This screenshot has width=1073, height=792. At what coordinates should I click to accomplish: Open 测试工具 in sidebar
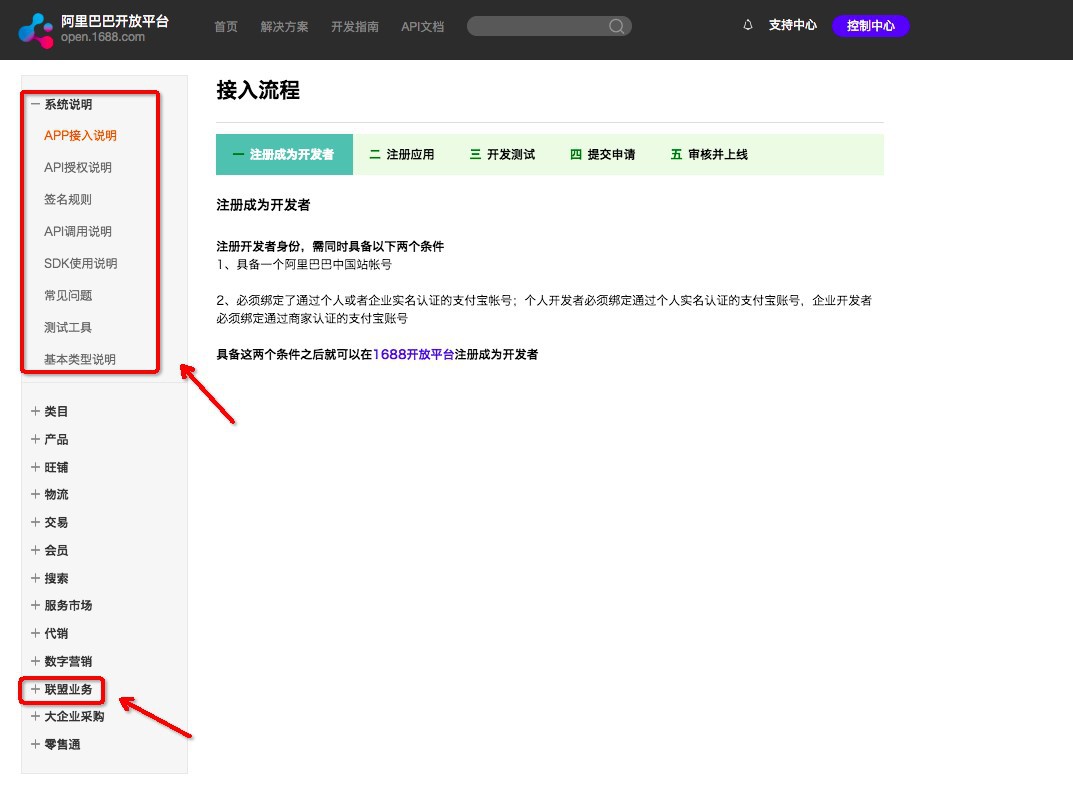[68, 327]
